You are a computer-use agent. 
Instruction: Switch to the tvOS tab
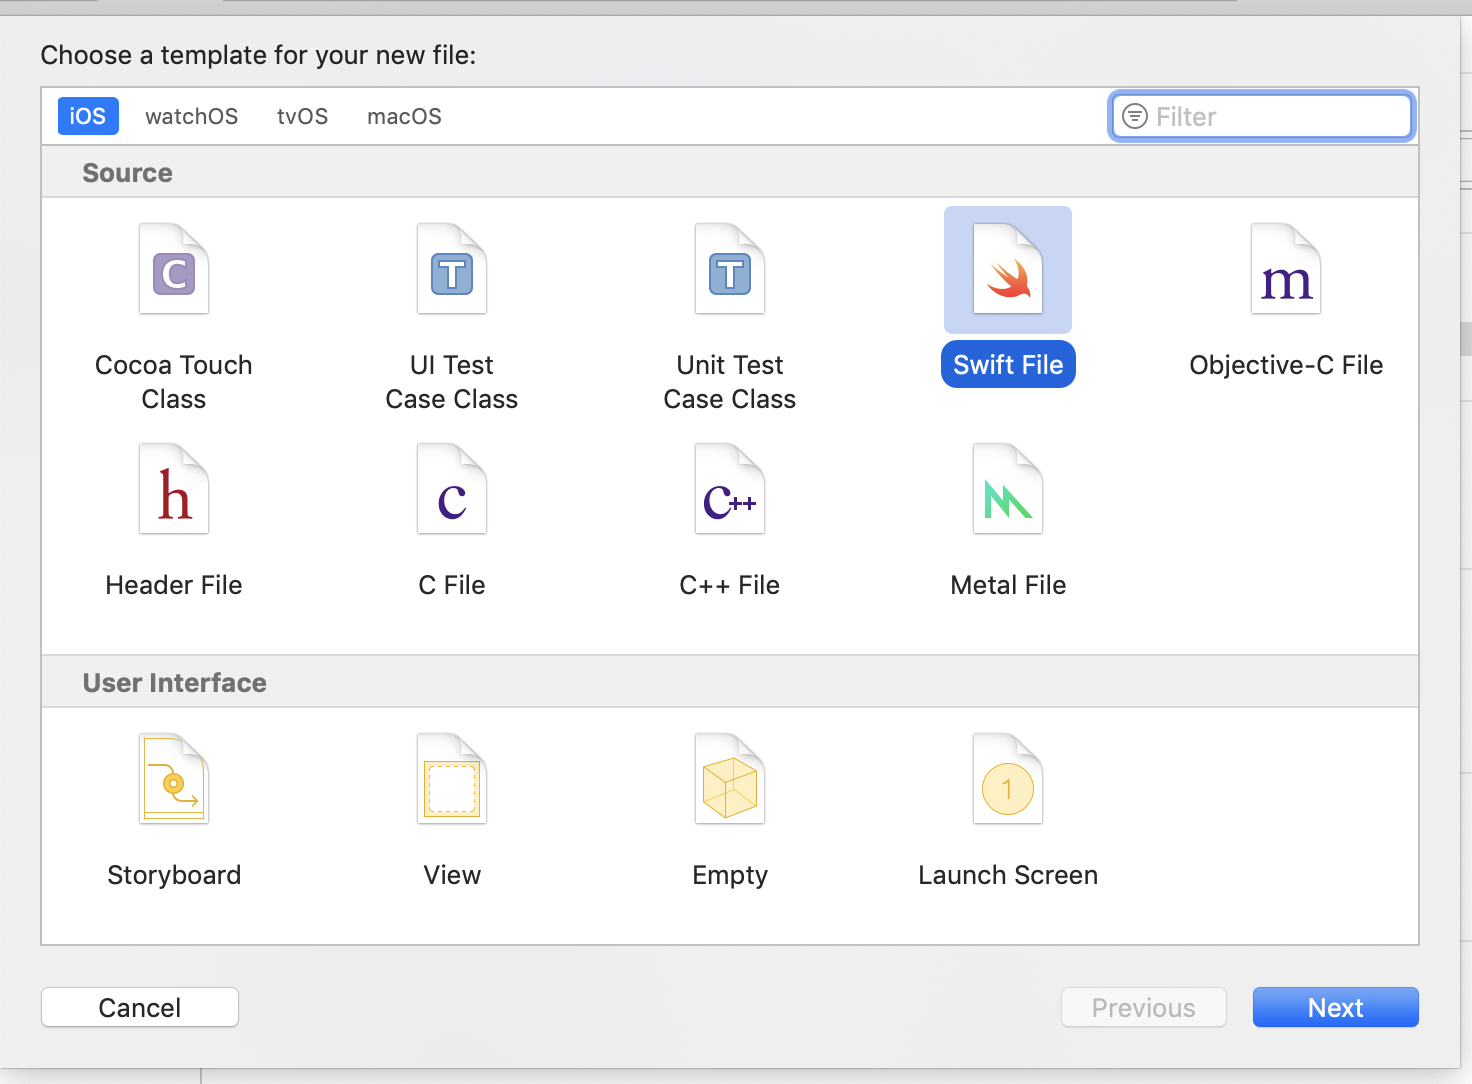pos(302,116)
